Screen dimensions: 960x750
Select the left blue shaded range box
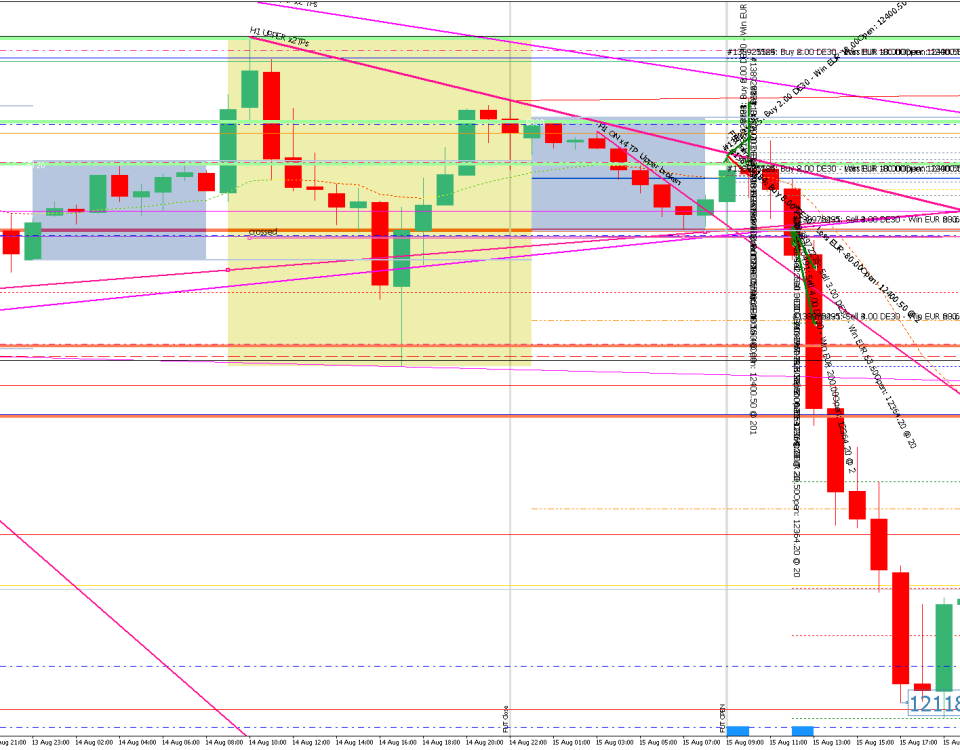[x=118, y=240]
